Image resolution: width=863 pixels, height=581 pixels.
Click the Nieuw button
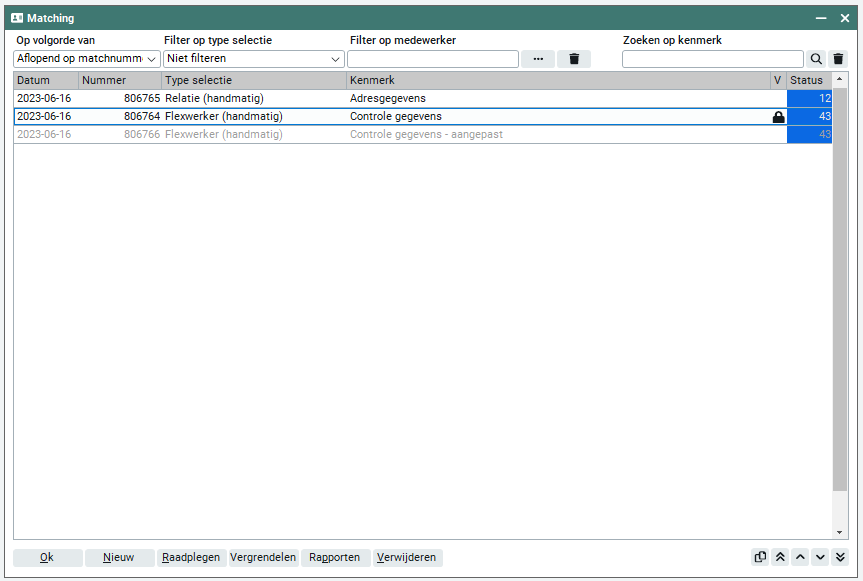[119, 558]
